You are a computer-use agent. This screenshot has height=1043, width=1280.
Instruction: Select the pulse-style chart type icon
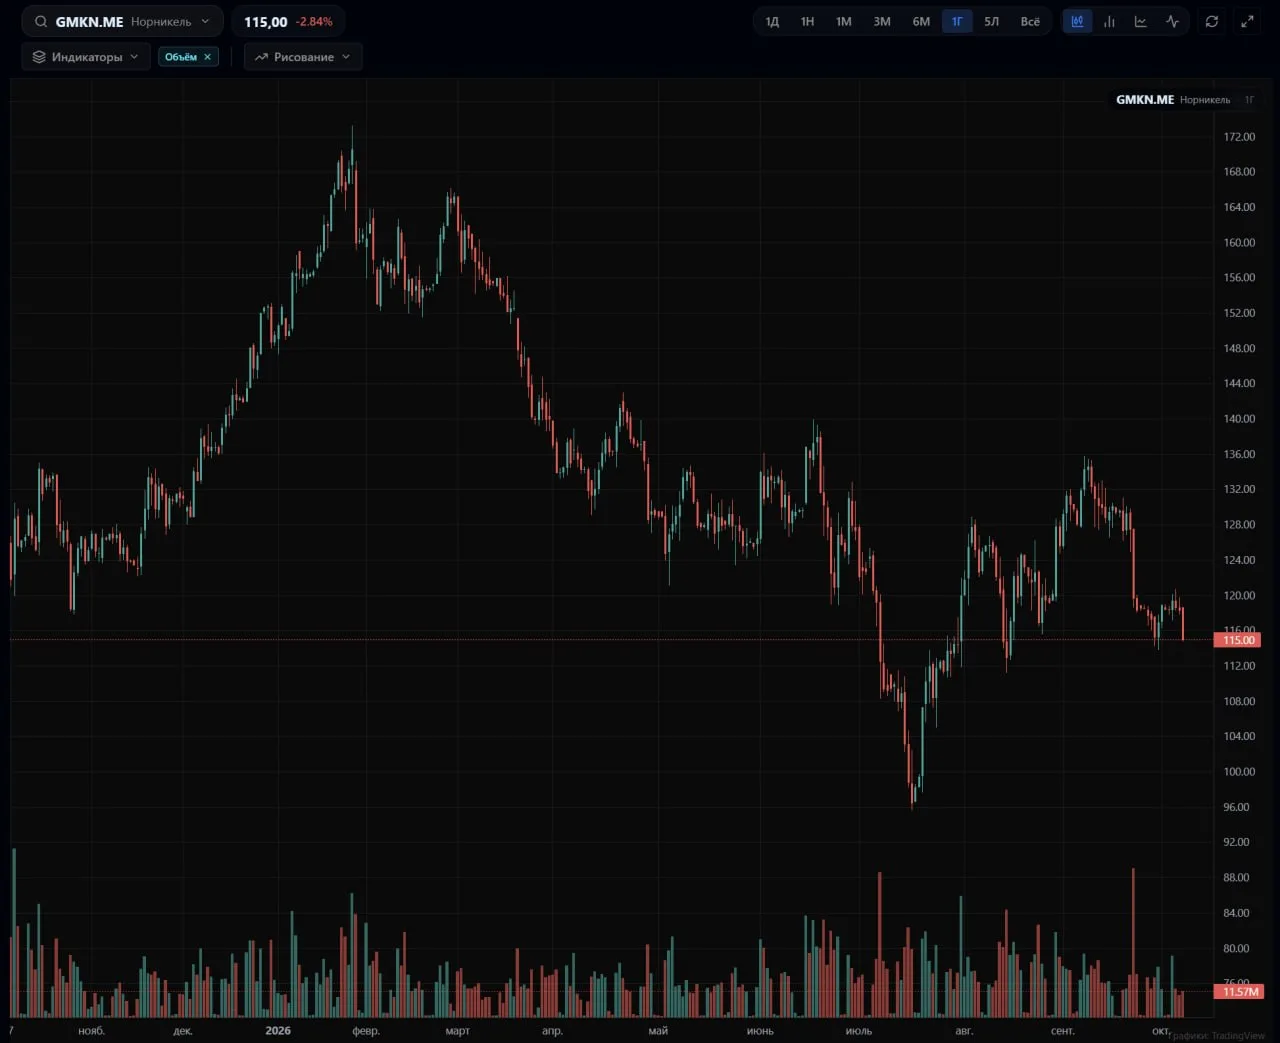coord(1172,21)
